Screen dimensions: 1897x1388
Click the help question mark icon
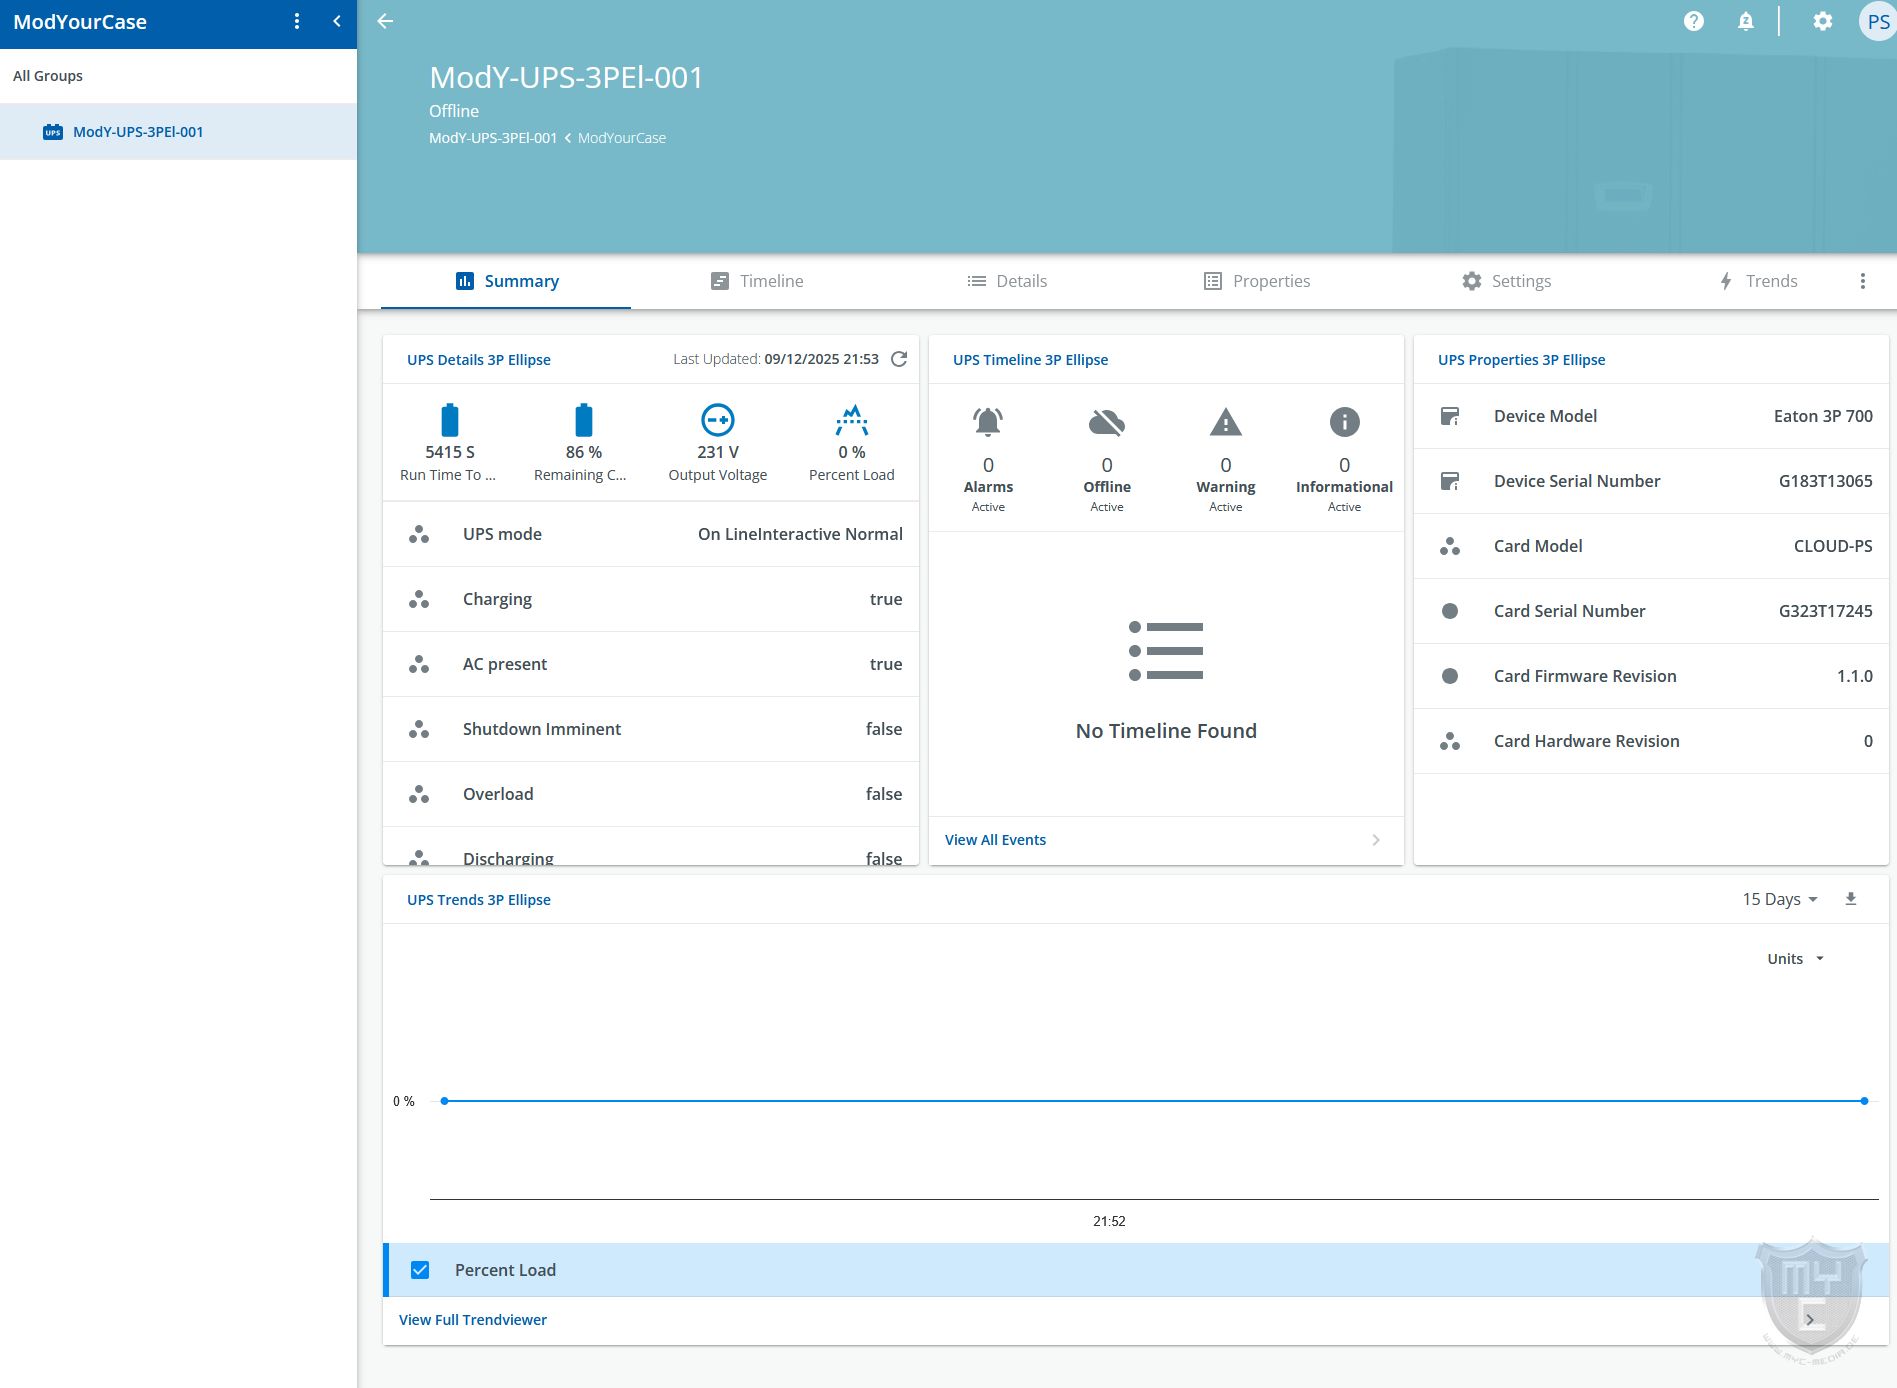tap(1693, 21)
